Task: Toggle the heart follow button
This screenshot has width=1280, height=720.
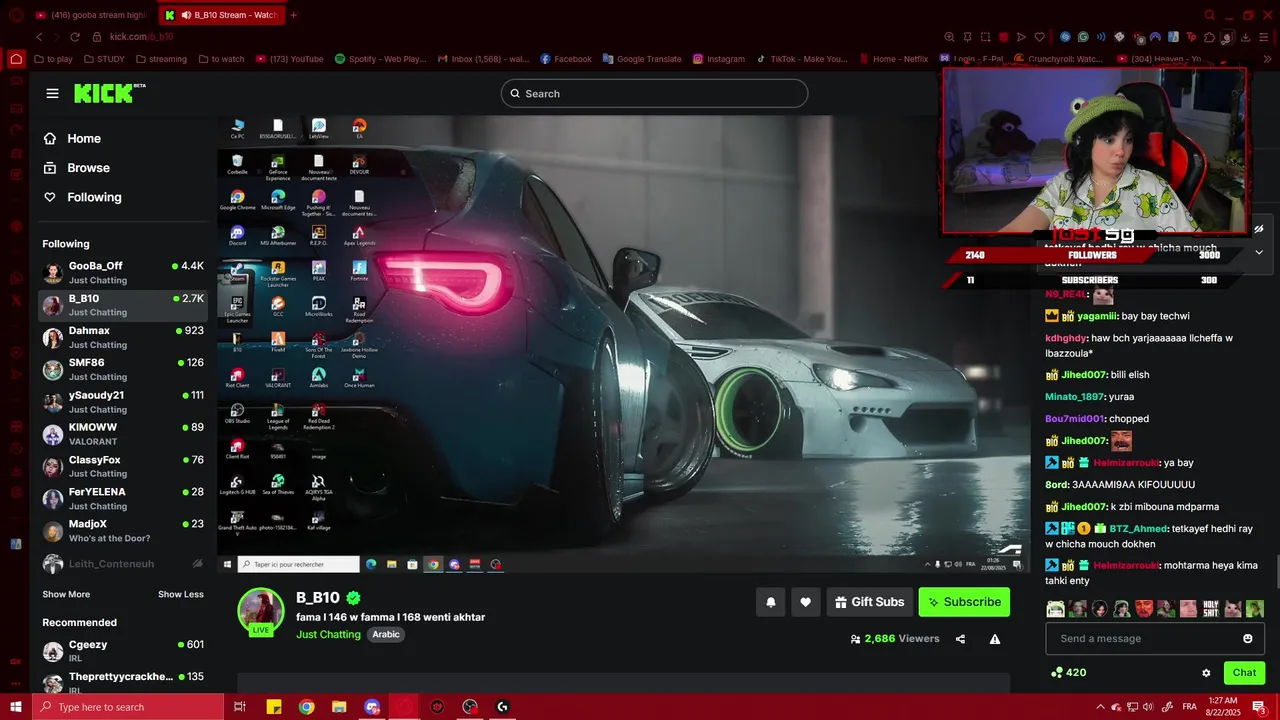Action: 806,602
